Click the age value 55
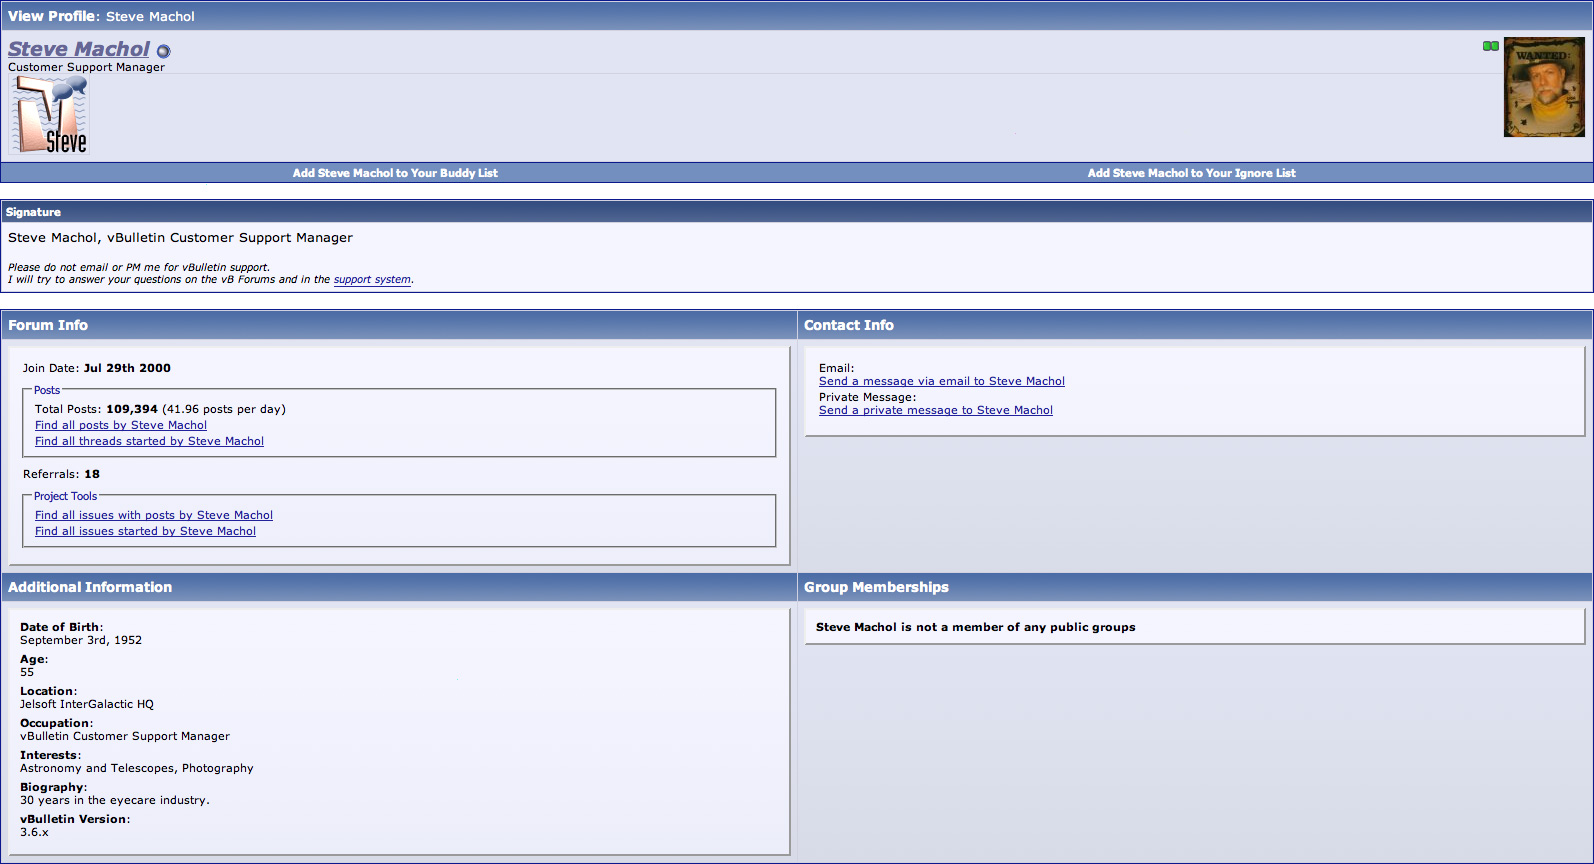 (x=27, y=672)
